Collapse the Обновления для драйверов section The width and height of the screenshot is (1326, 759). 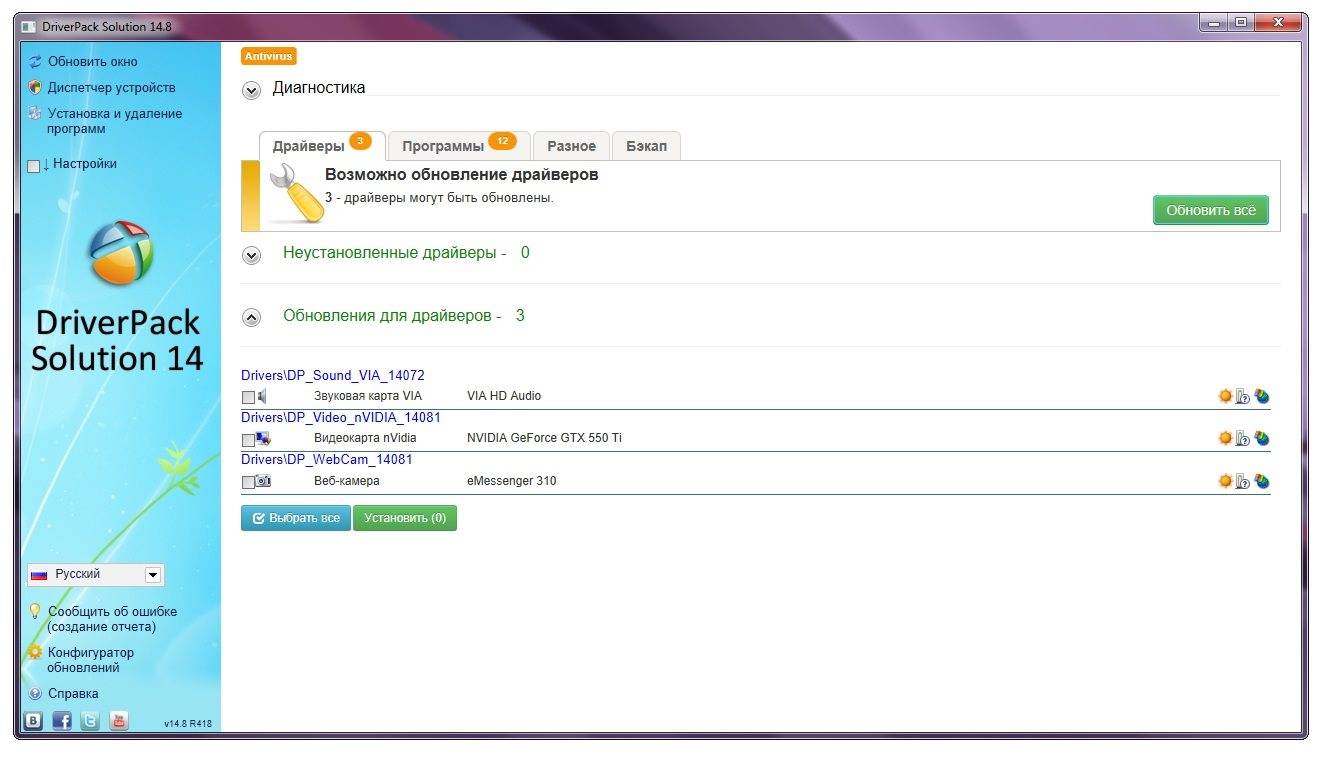click(x=252, y=318)
